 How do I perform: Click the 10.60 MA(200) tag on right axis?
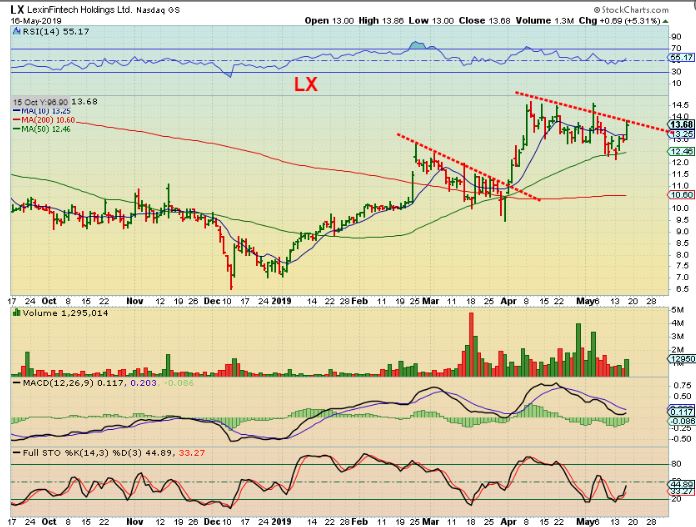(681, 195)
